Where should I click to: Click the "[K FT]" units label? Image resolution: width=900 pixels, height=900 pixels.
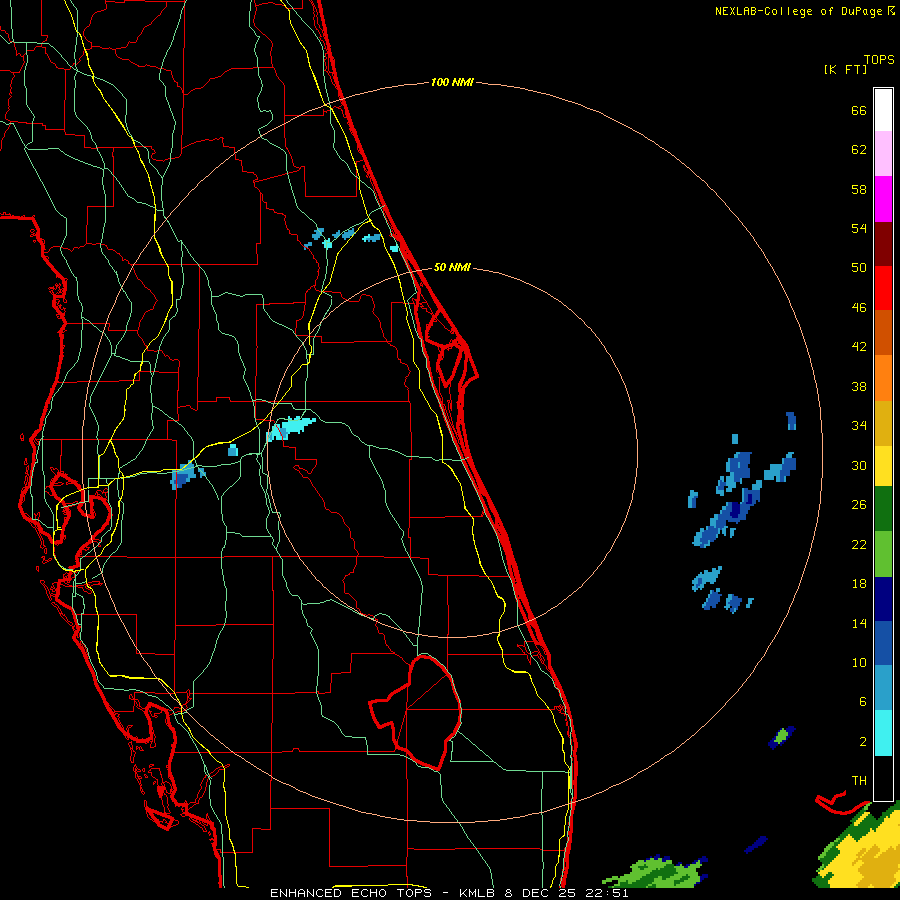tap(845, 69)
